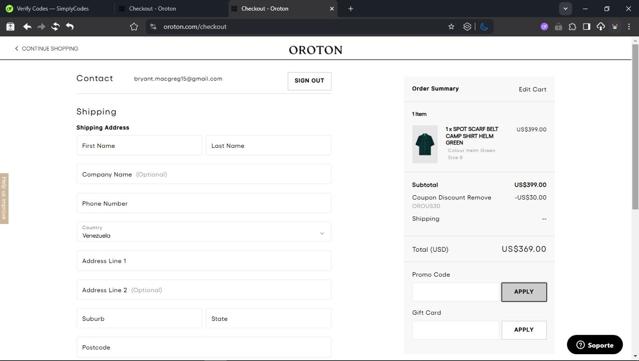Click the Gift Card input field
The width and height of the screenshot is (639, 361).
click(456, 330)
